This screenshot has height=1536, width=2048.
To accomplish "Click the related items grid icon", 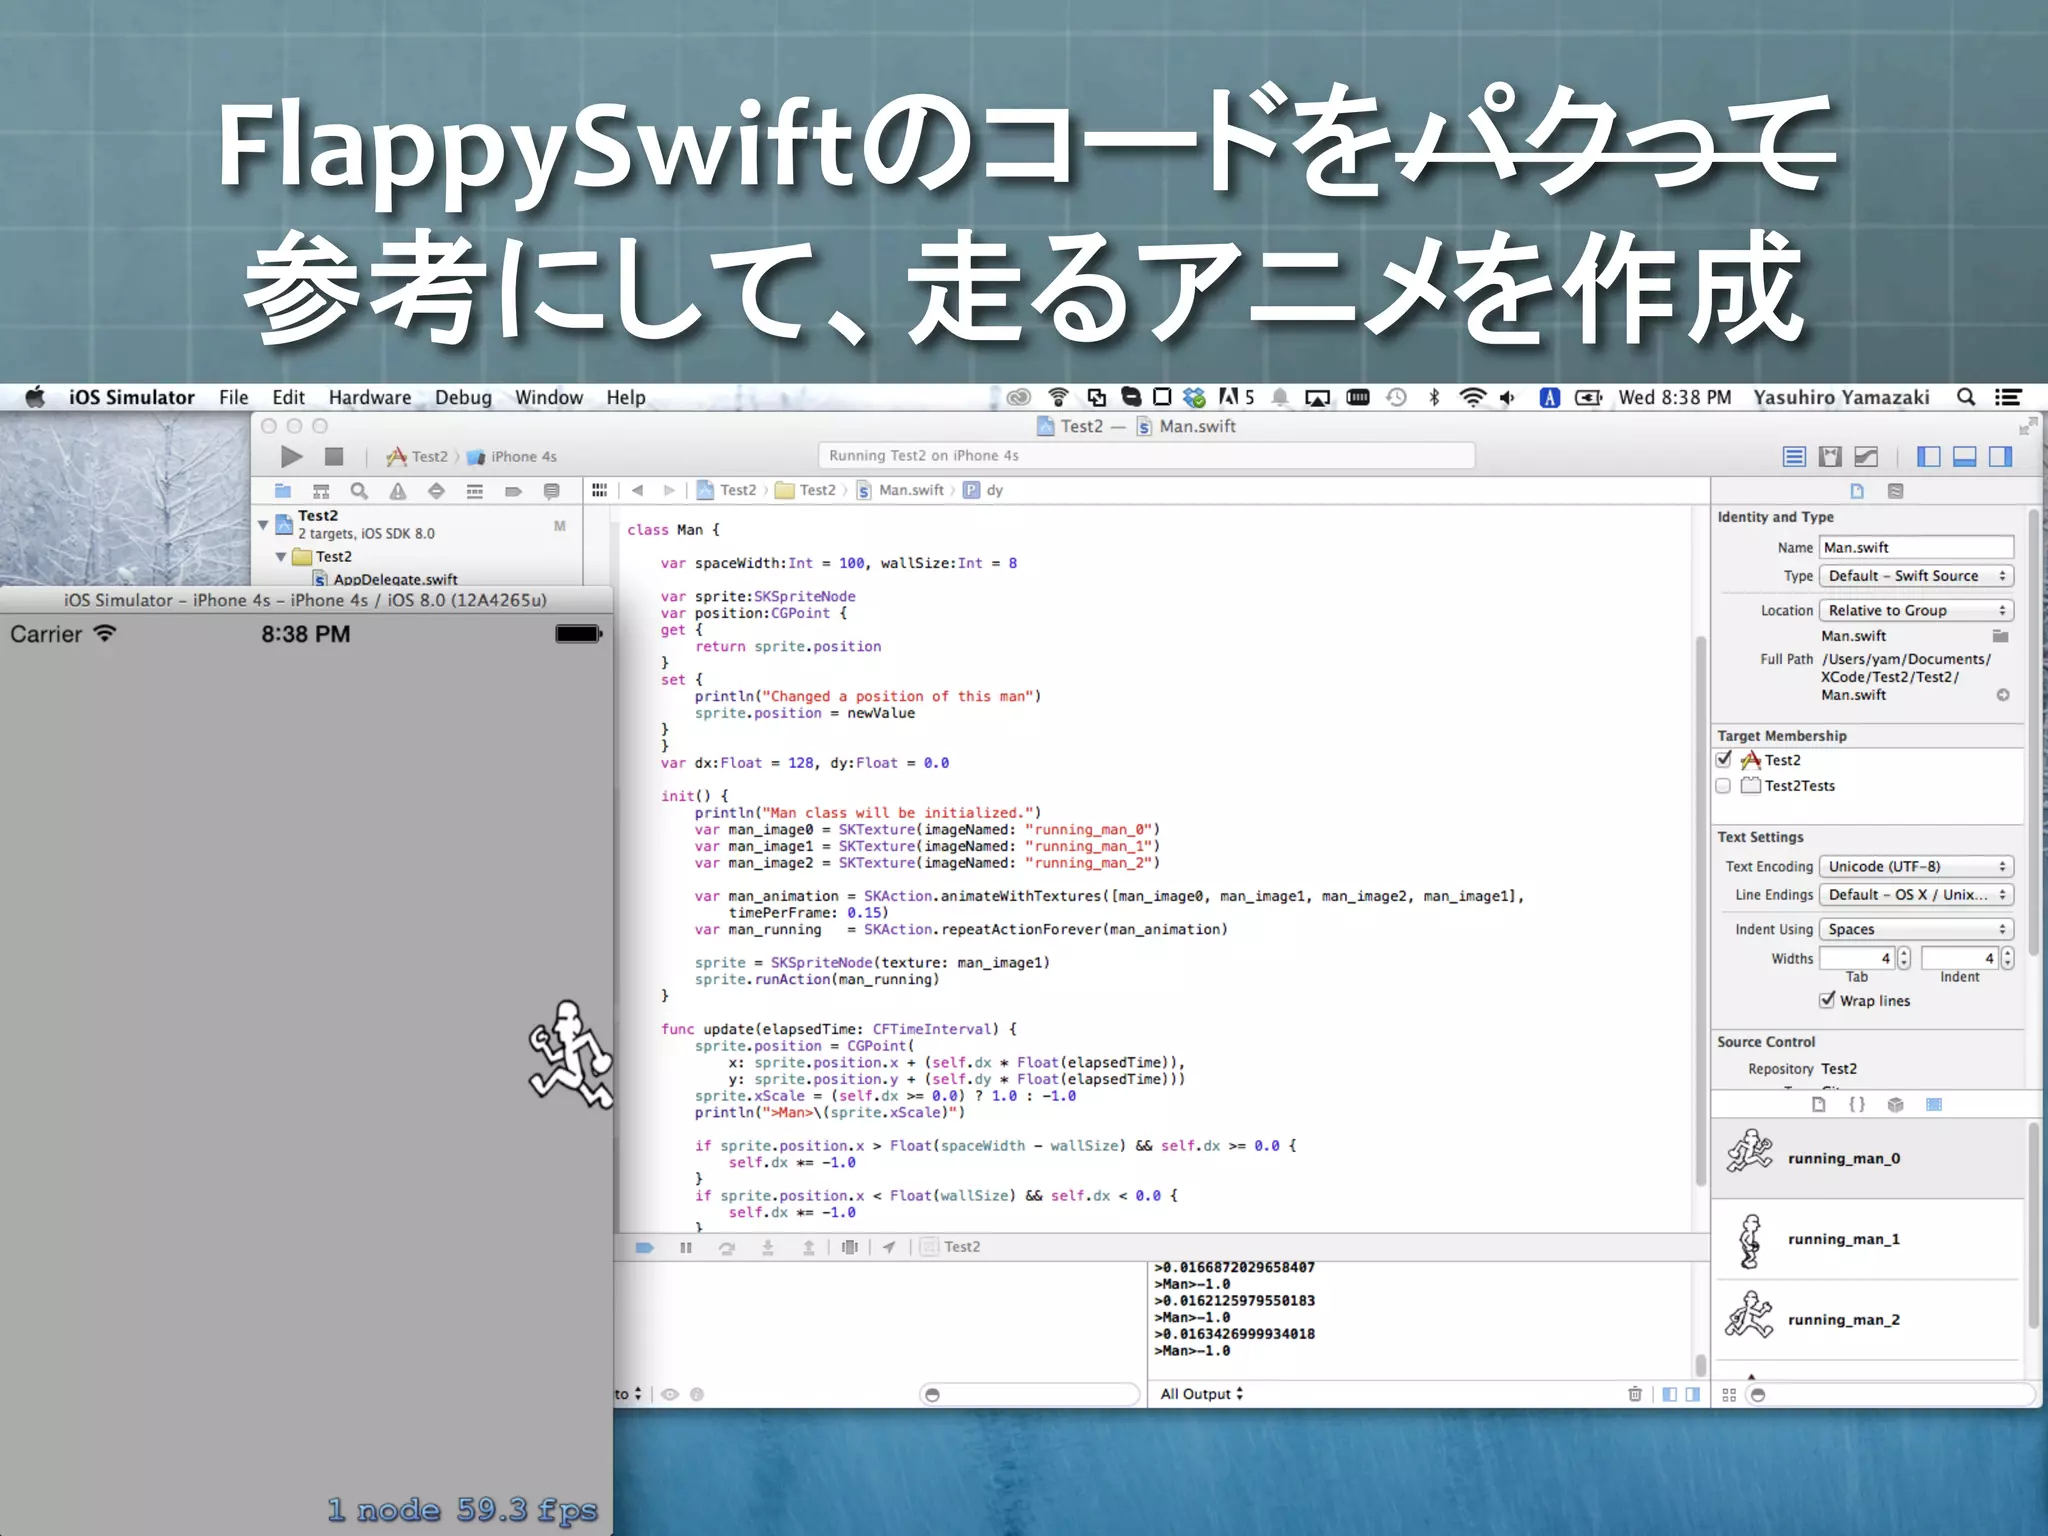I will click(599, 490).
